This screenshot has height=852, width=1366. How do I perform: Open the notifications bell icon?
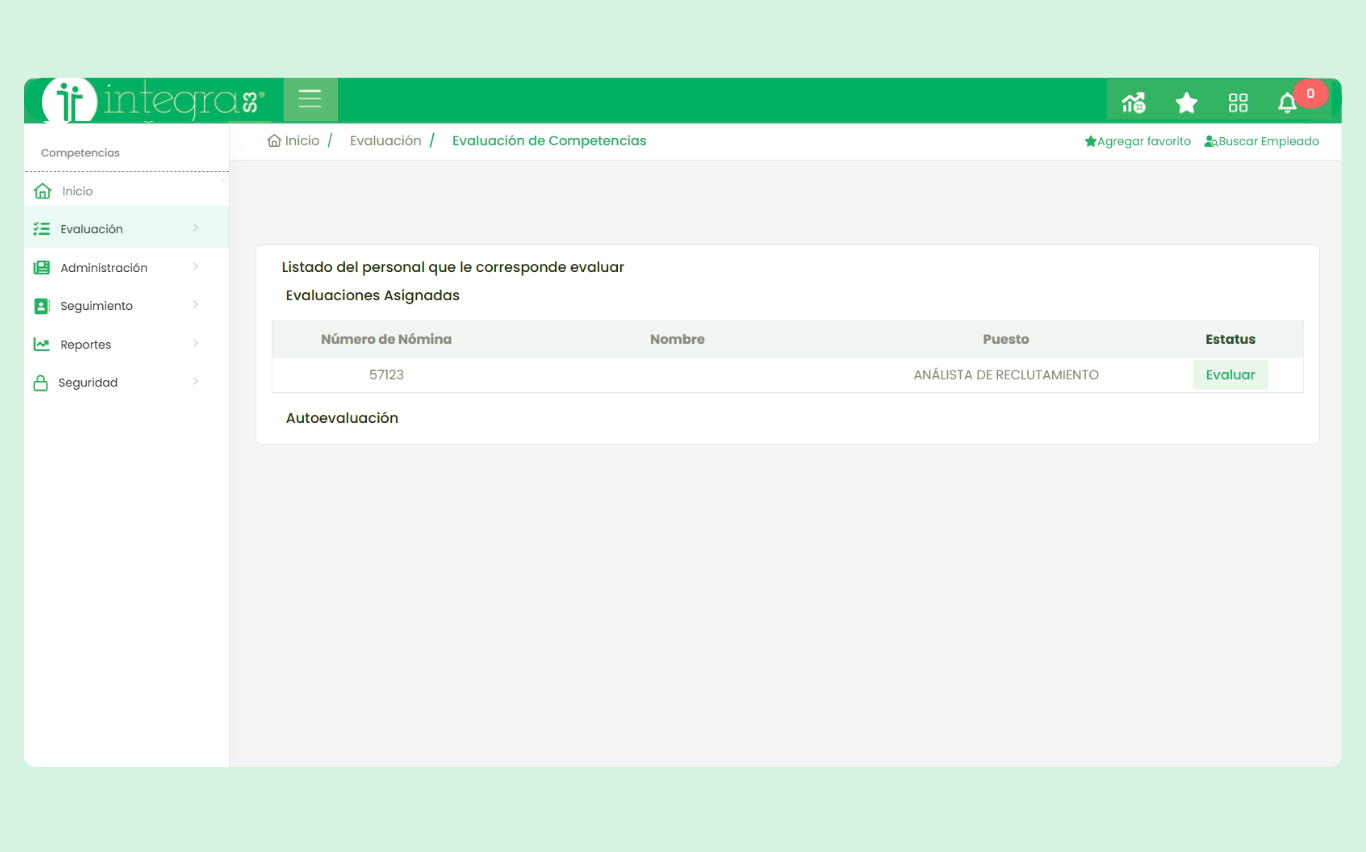(1287, 102)
